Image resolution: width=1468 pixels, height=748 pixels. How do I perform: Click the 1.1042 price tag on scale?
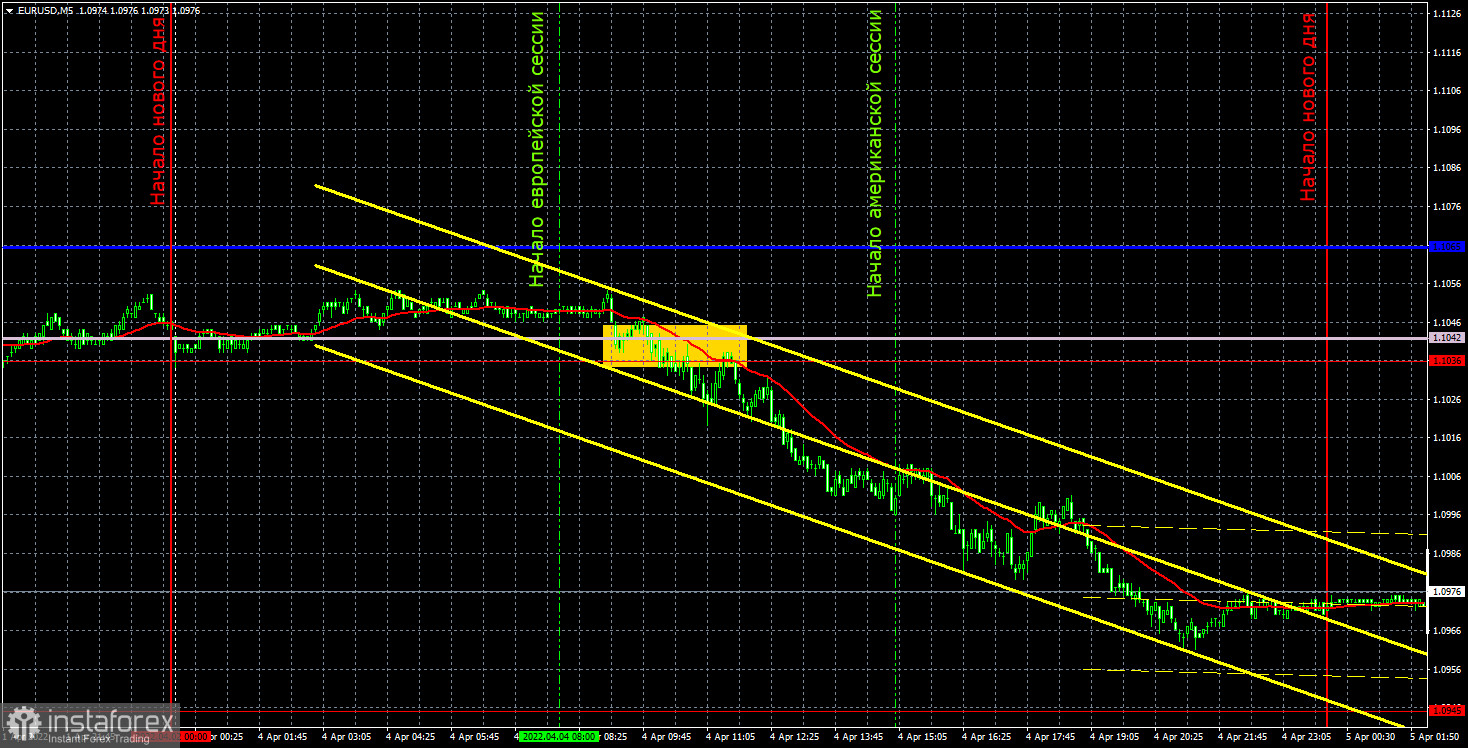click(1447, 338)
